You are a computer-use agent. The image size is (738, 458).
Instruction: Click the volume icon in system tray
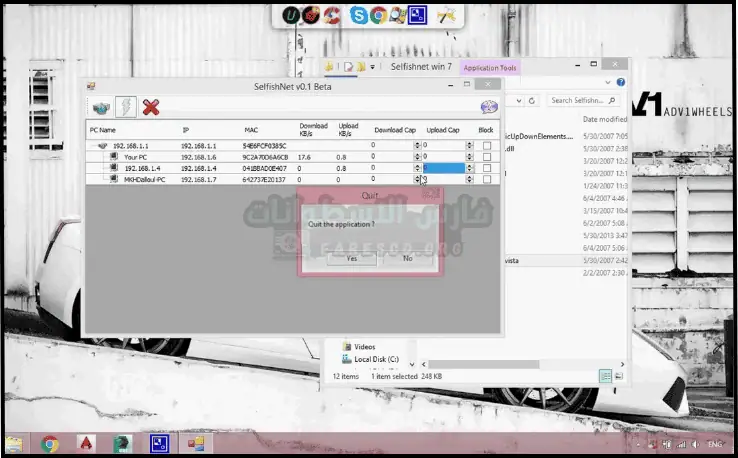tap(695, 444)
